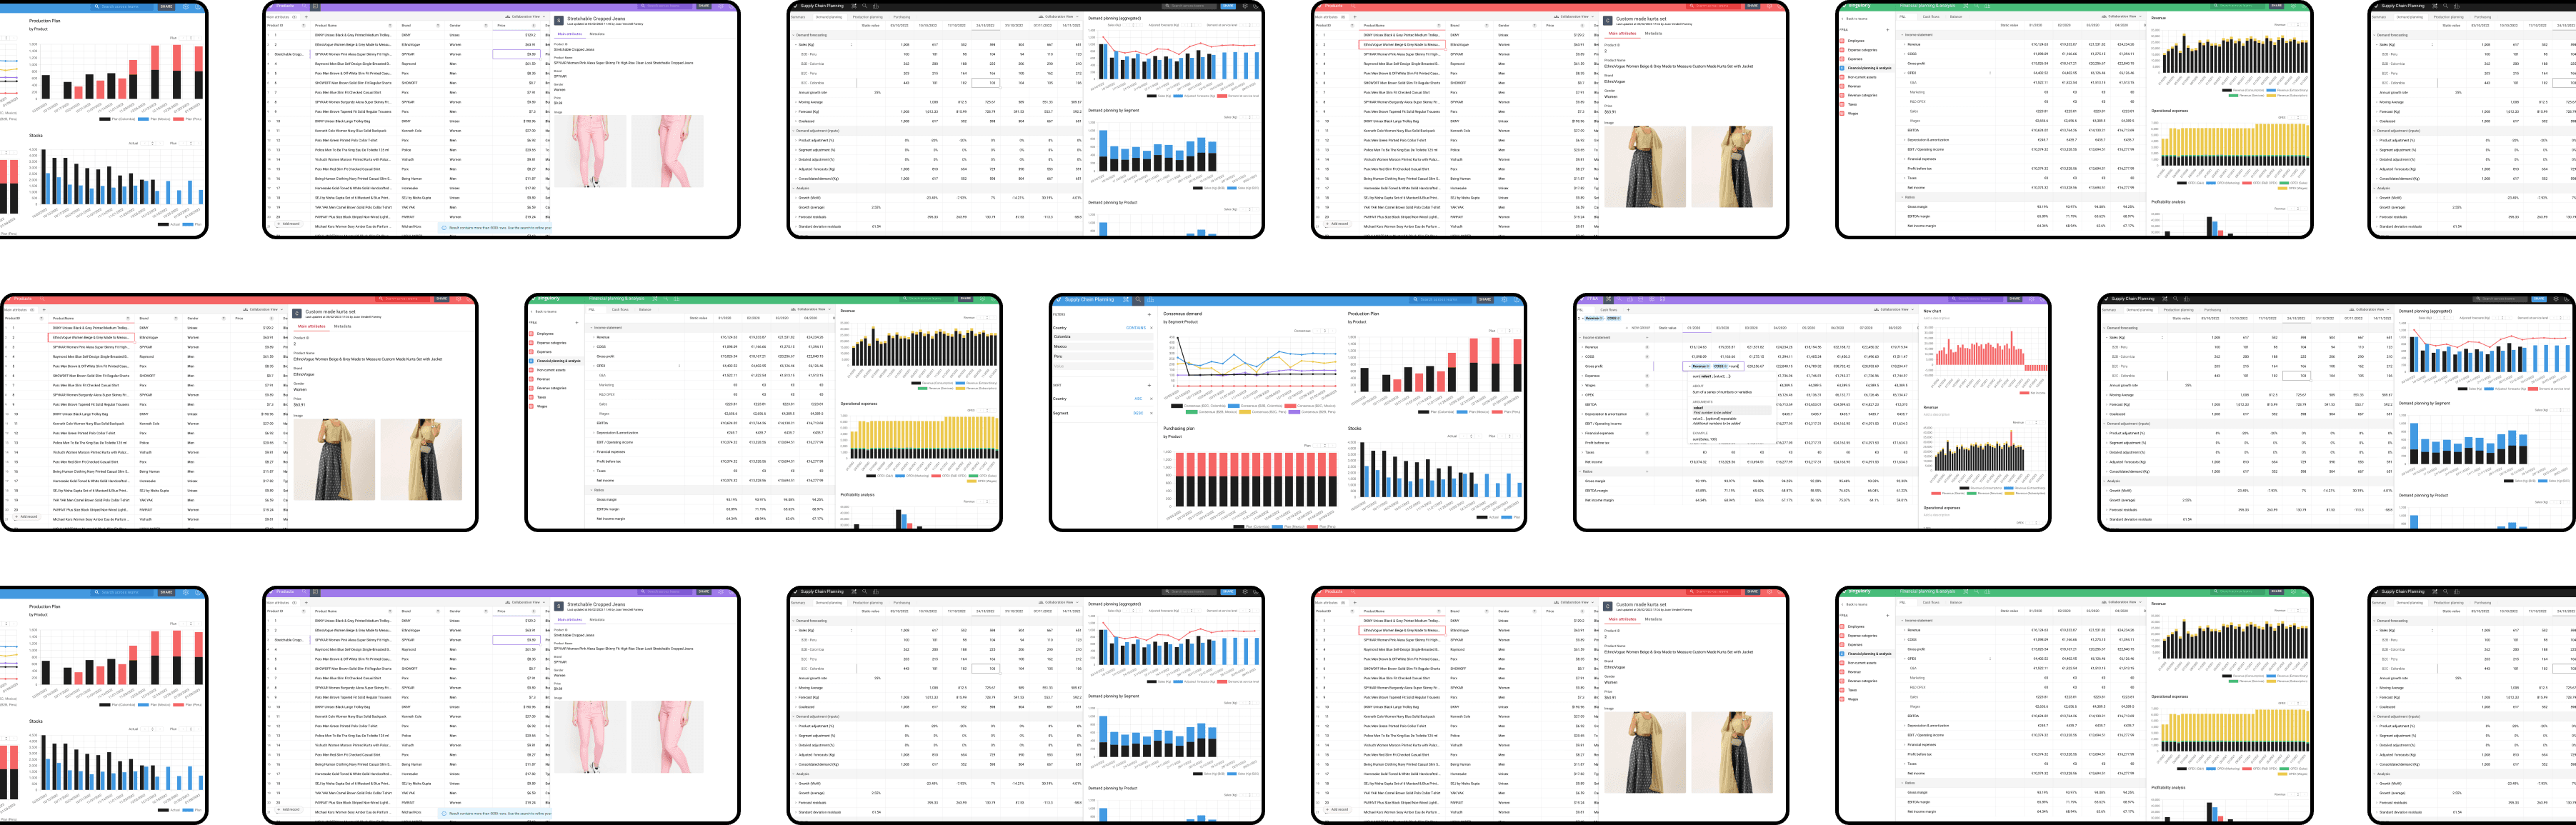Click the round icon on the FP&A COGS row
The image size is (2576, 825).
click(1647, 357)
